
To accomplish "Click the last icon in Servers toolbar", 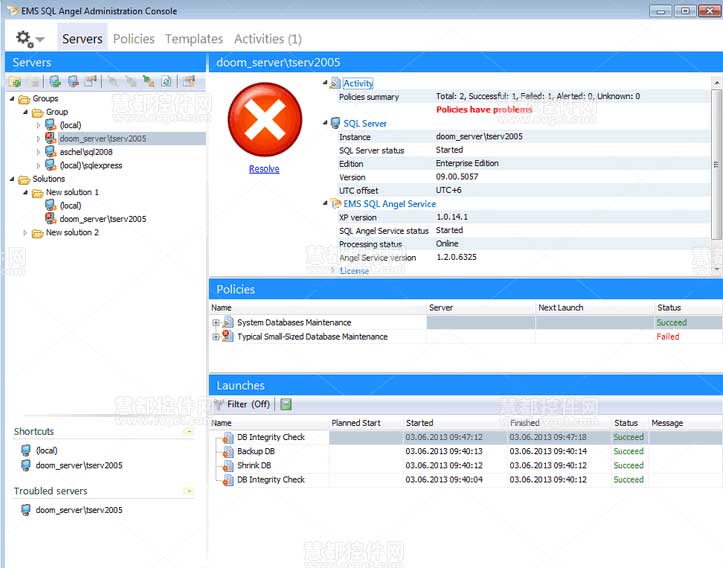I will 189,82.
